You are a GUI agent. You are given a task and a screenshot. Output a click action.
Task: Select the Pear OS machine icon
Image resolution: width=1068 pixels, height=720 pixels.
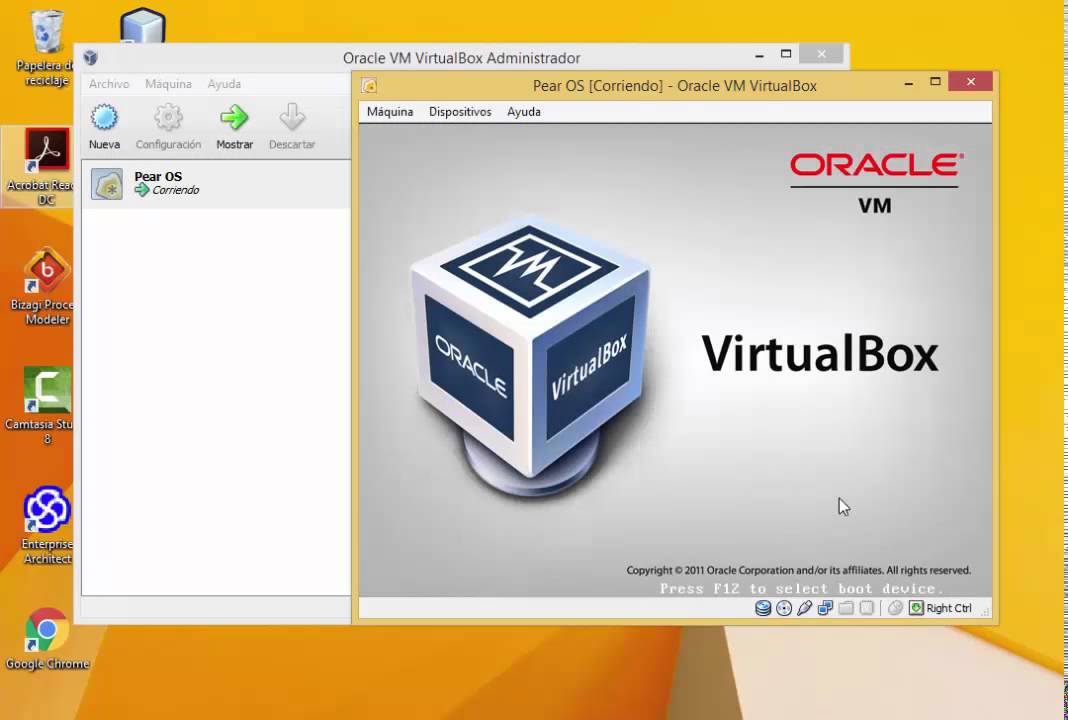pyautogui.click(x=107, y=184)
